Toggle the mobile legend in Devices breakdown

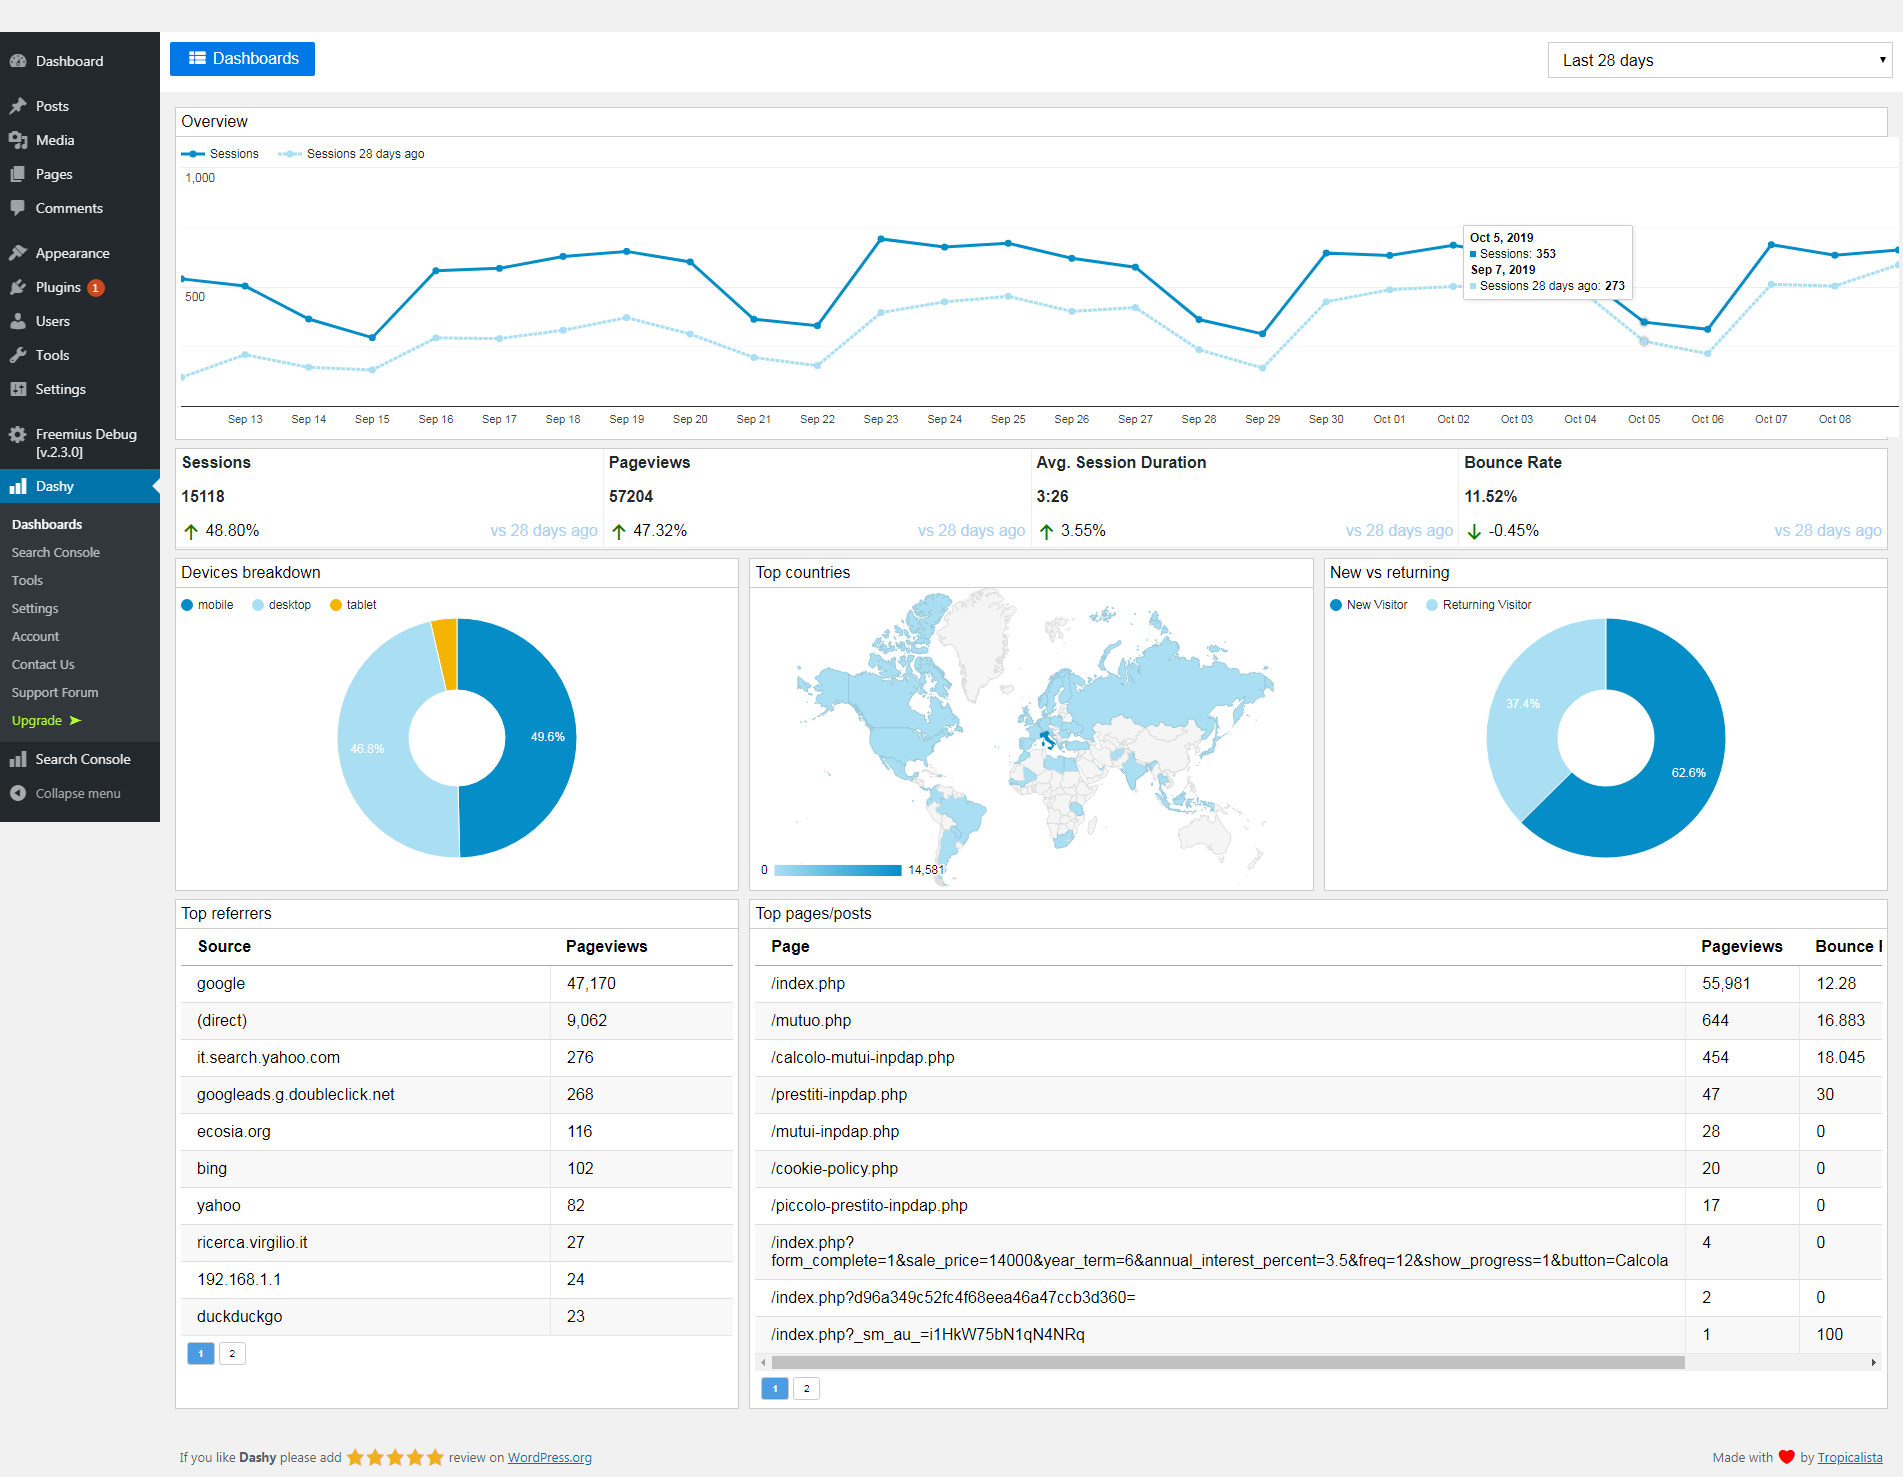point(207,605)
